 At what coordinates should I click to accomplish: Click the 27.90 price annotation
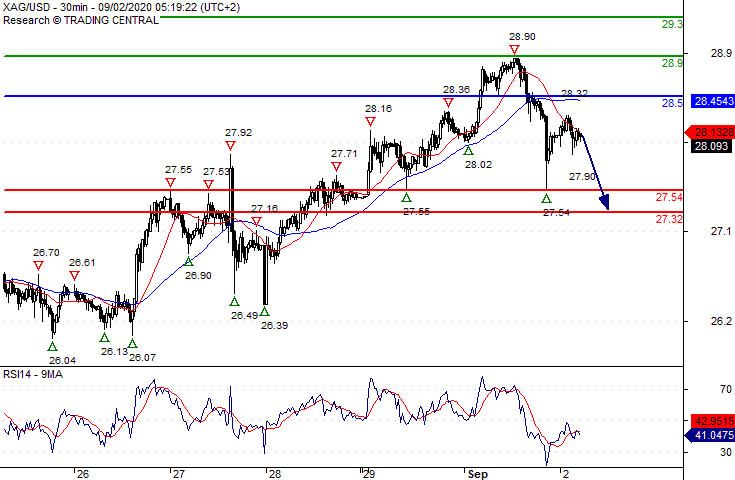[582, 177]
